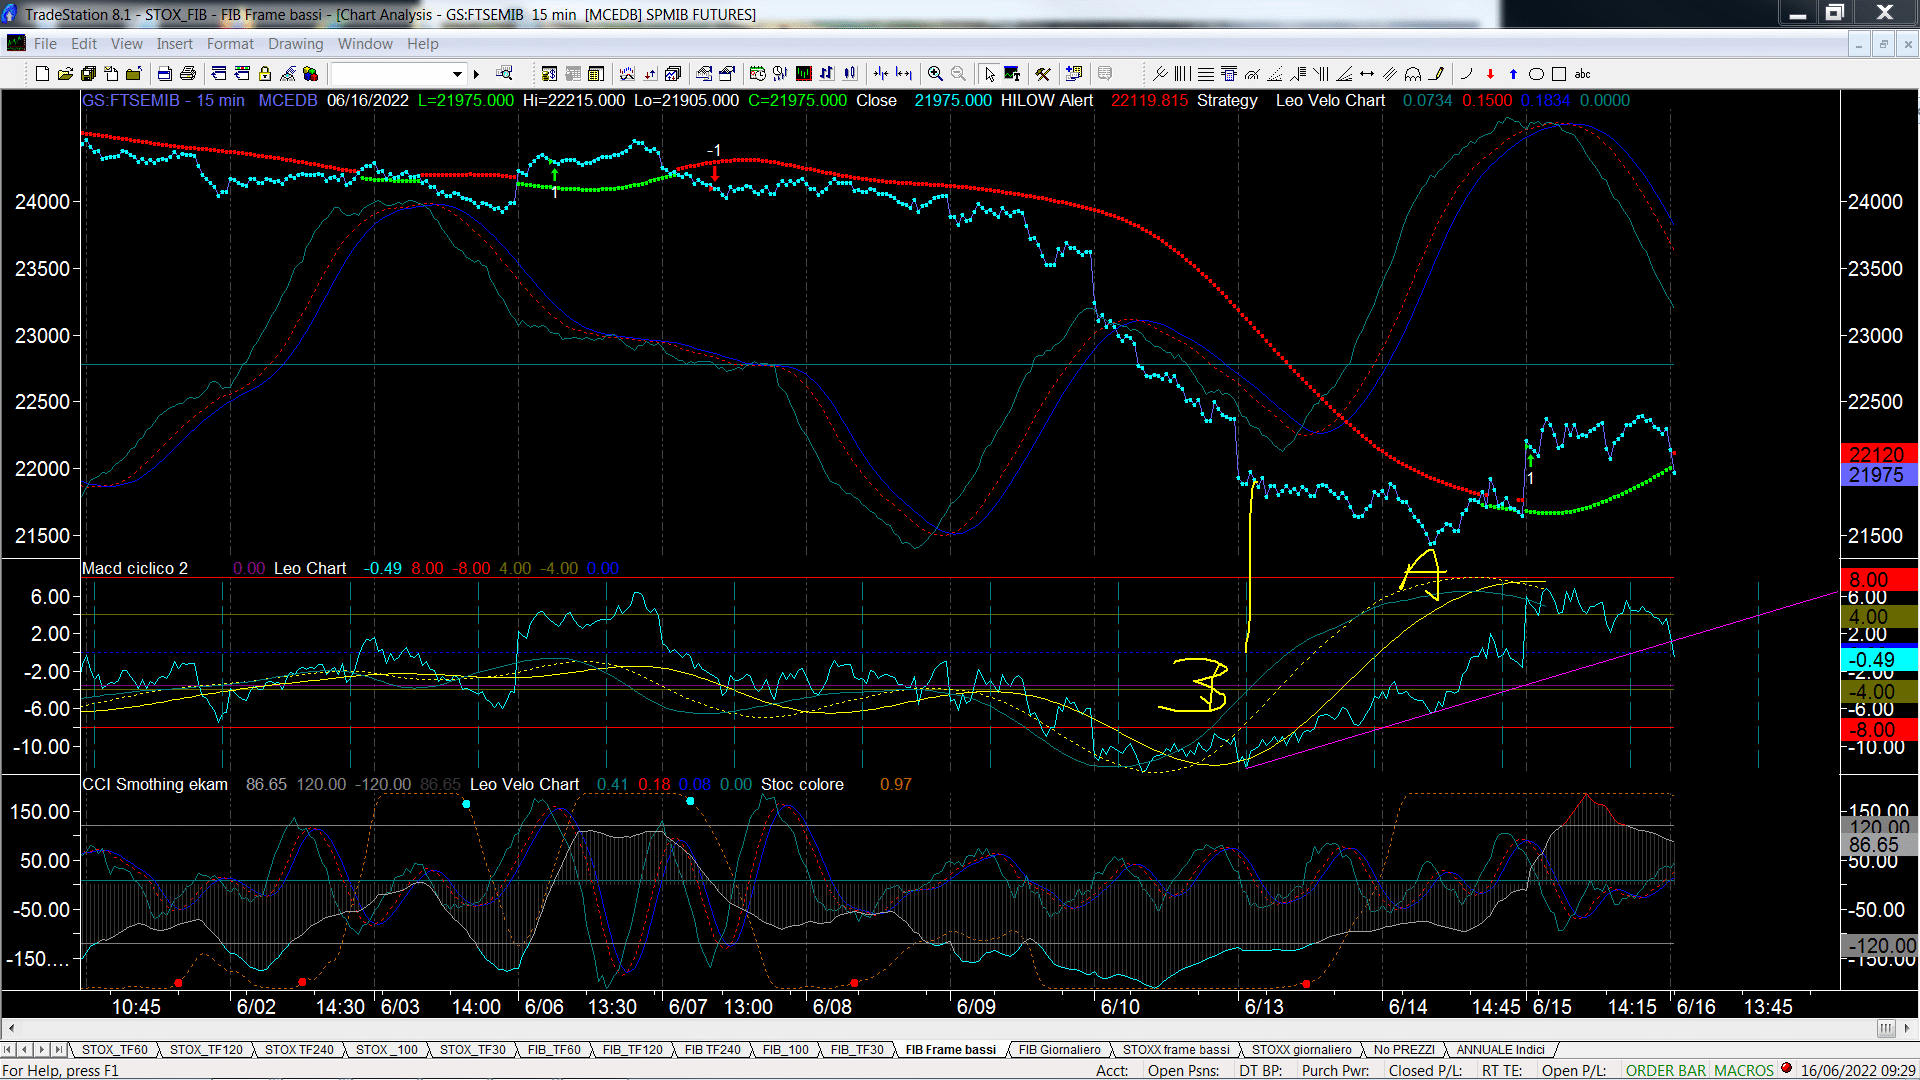The height and width of the screenshot is (1080, 1920).
Task: Click the symbol lookup magnifier icon
Action: pyautogui.click(x=504, y=73)
